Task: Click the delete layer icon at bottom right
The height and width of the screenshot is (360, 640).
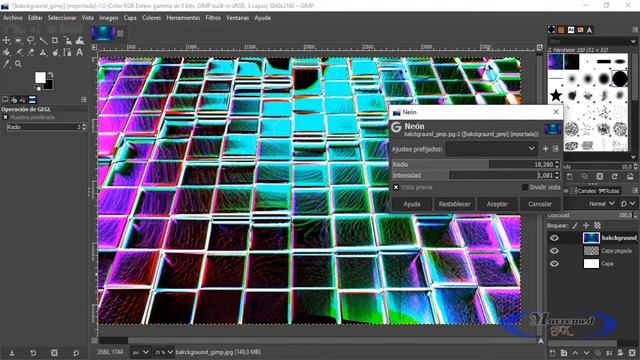Action: click(632, 353)
